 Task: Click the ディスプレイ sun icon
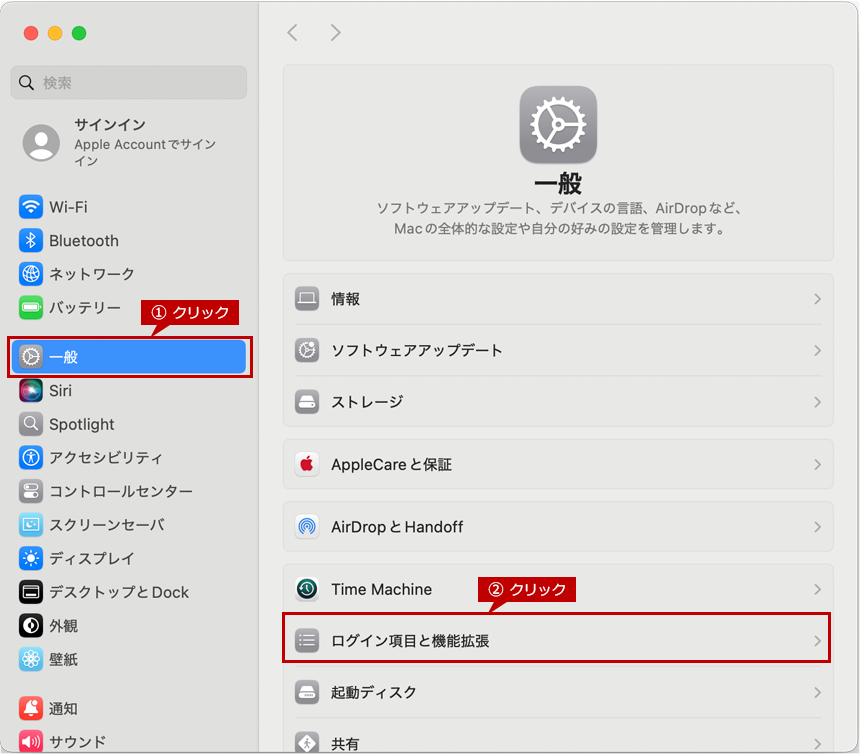point(31,558)
